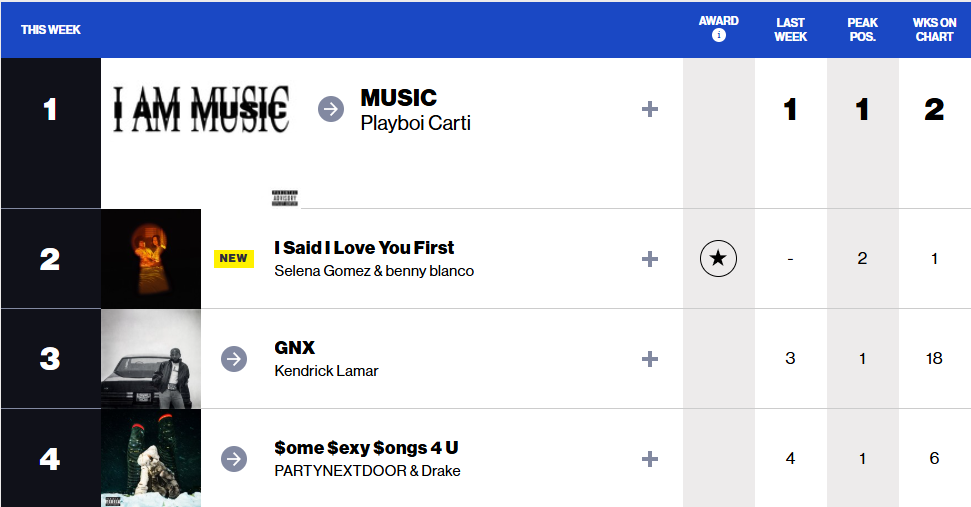Image resolution: width=971 pixels, height=507 pixels.
Task: Click the Award info icon in header
Action: coord(718,36)
